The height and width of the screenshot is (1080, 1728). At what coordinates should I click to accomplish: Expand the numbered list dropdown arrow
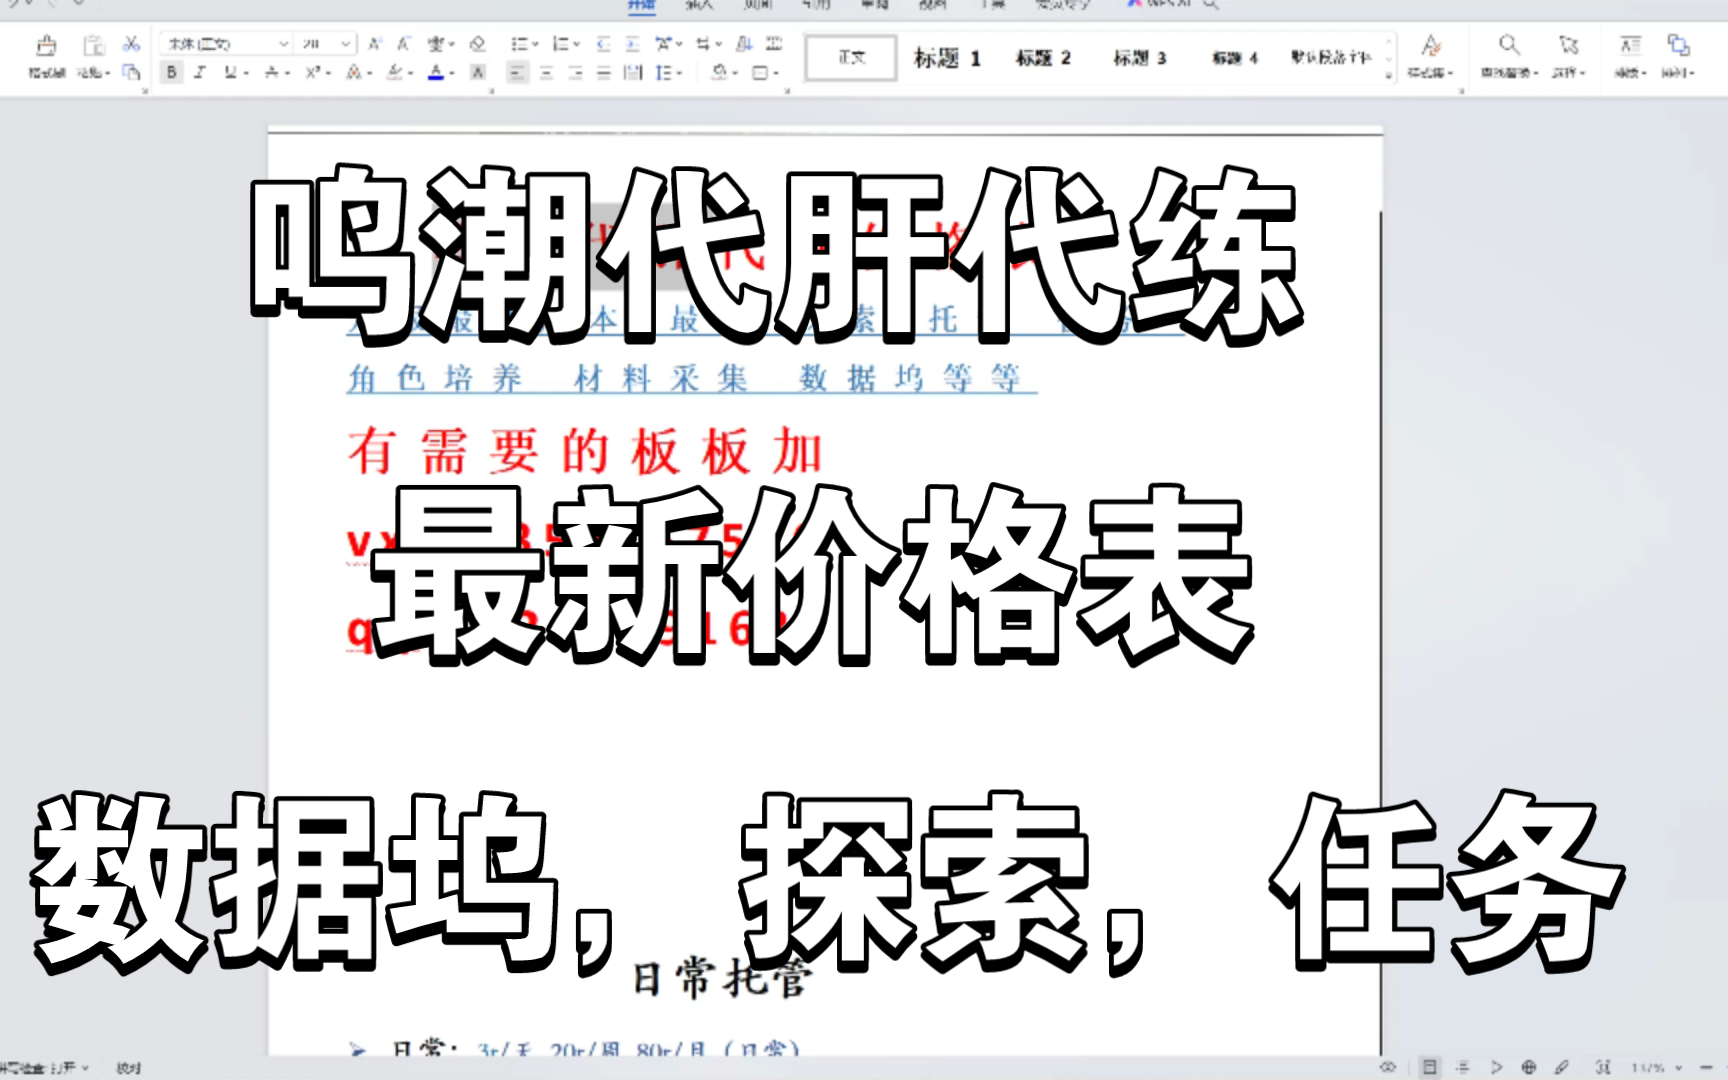coord(577,44)
